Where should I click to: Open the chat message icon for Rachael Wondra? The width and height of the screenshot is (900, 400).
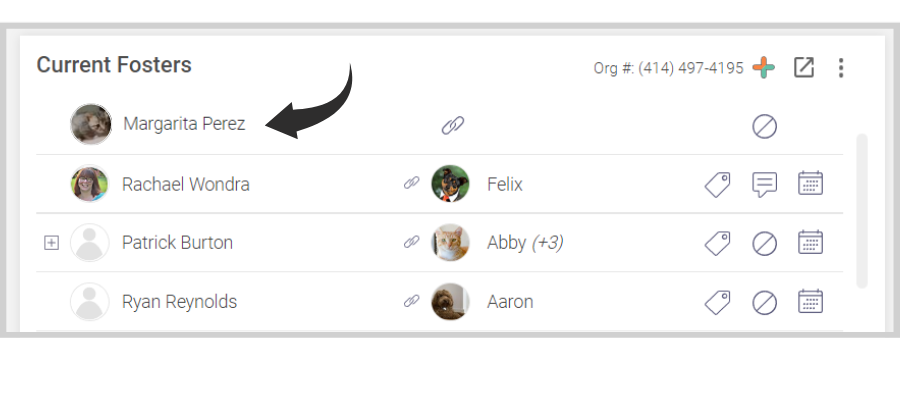pyautogui.click(x=764, y=184)
